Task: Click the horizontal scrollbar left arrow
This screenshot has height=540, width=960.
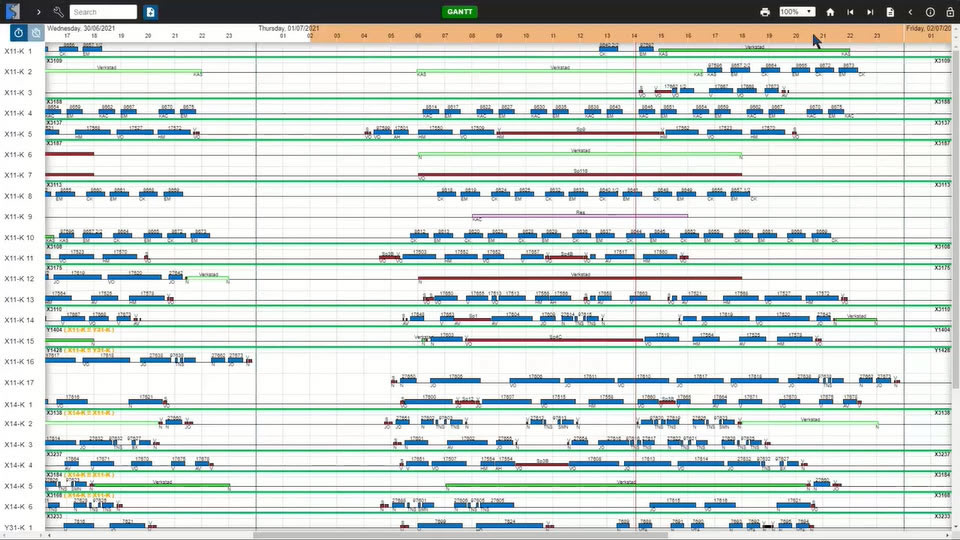Action: (x=50, y=536)
